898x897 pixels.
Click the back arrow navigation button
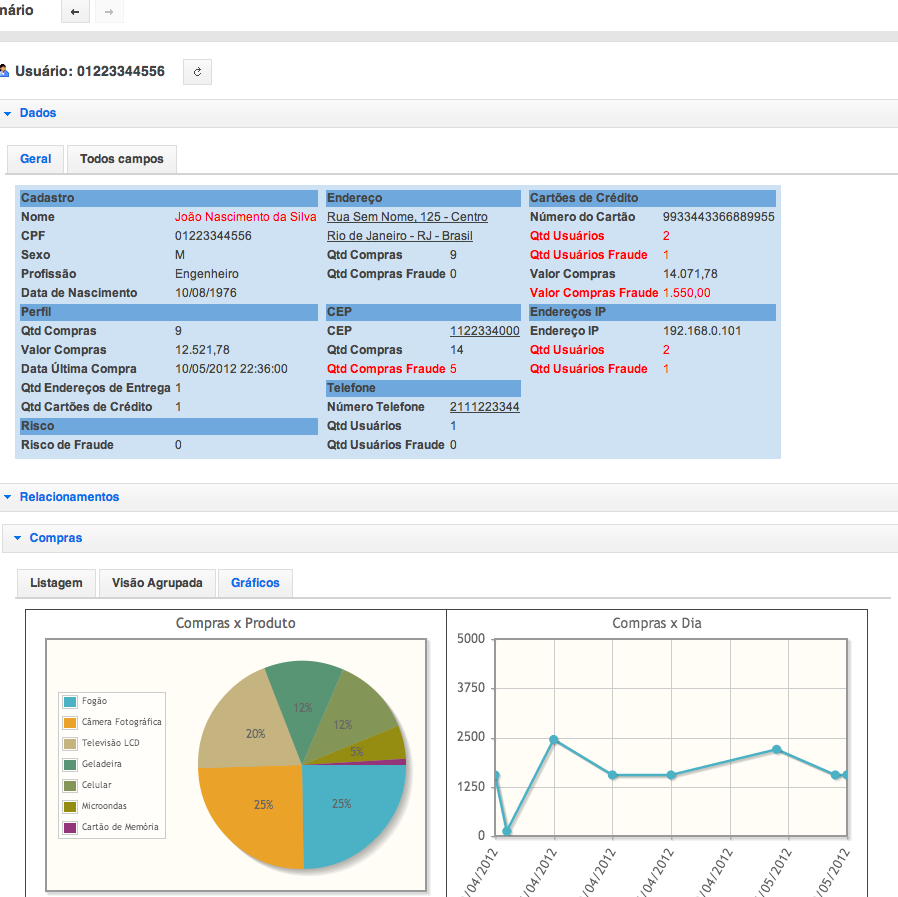(75, 11)
